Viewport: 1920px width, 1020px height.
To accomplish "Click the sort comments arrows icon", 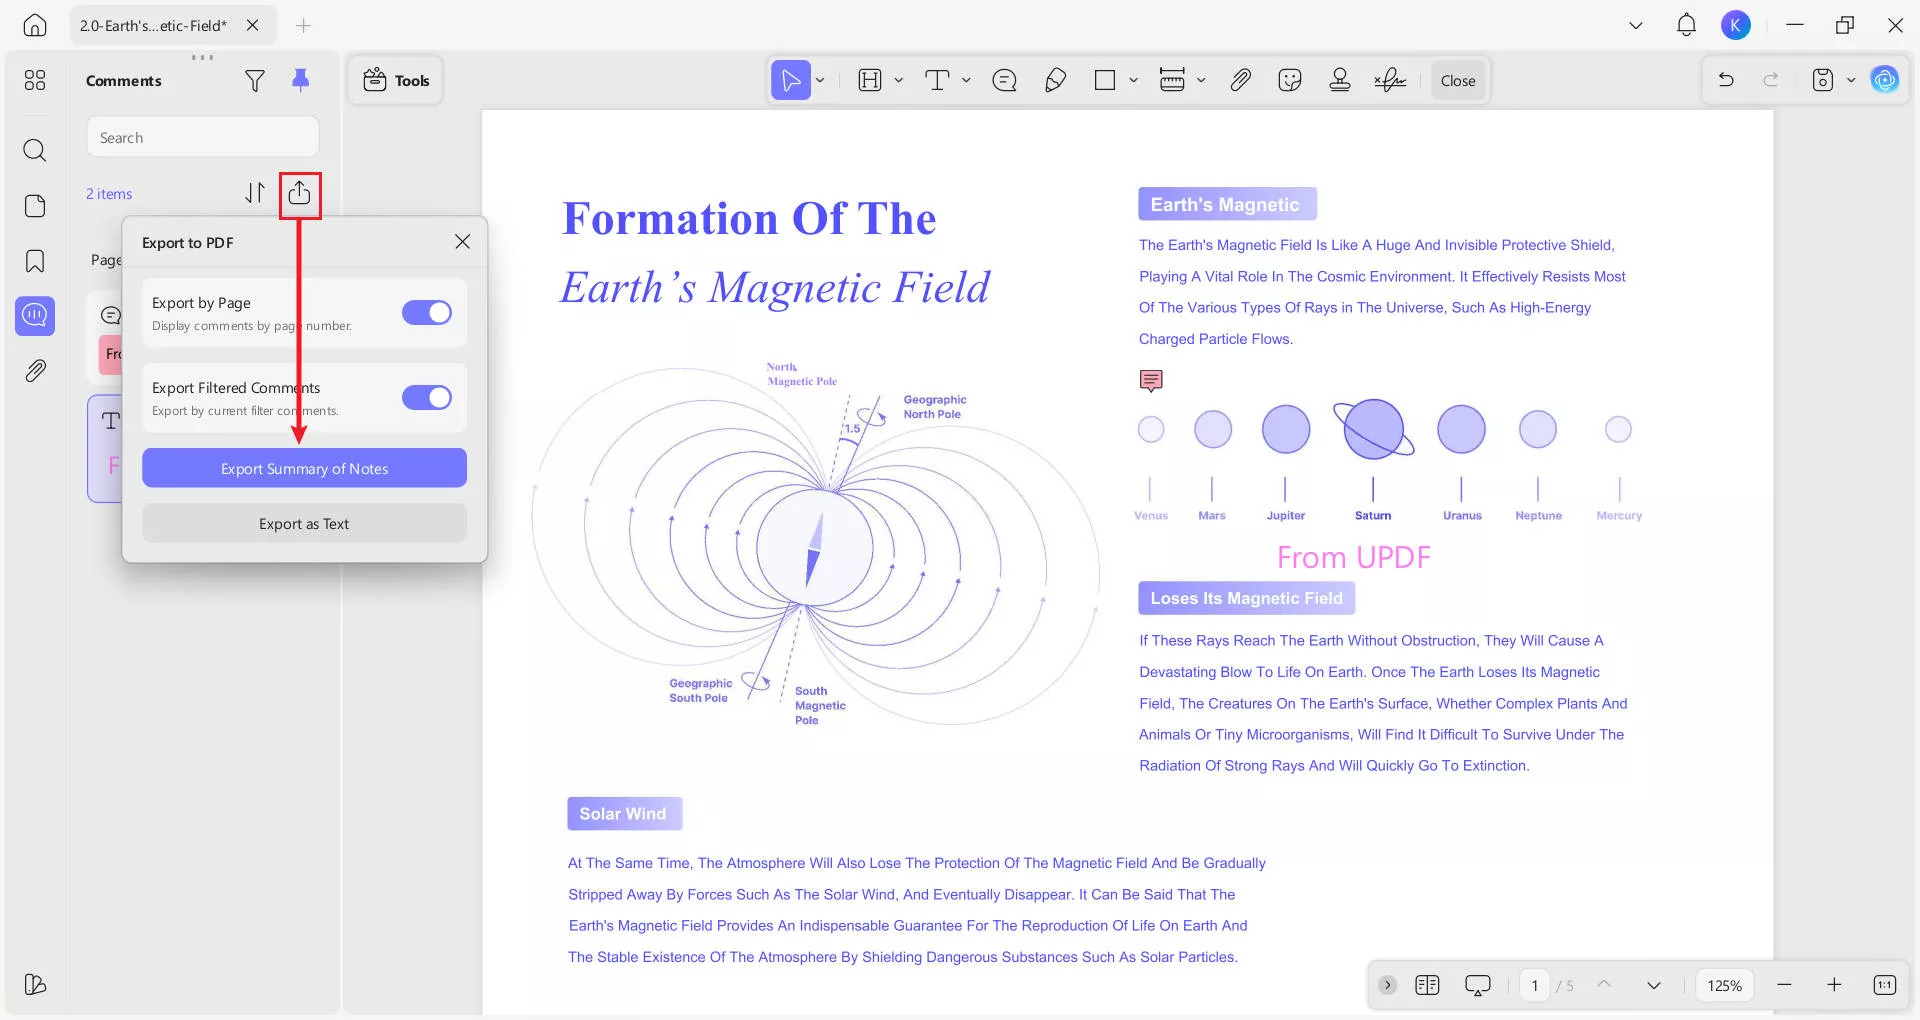I will pos(255,193).
